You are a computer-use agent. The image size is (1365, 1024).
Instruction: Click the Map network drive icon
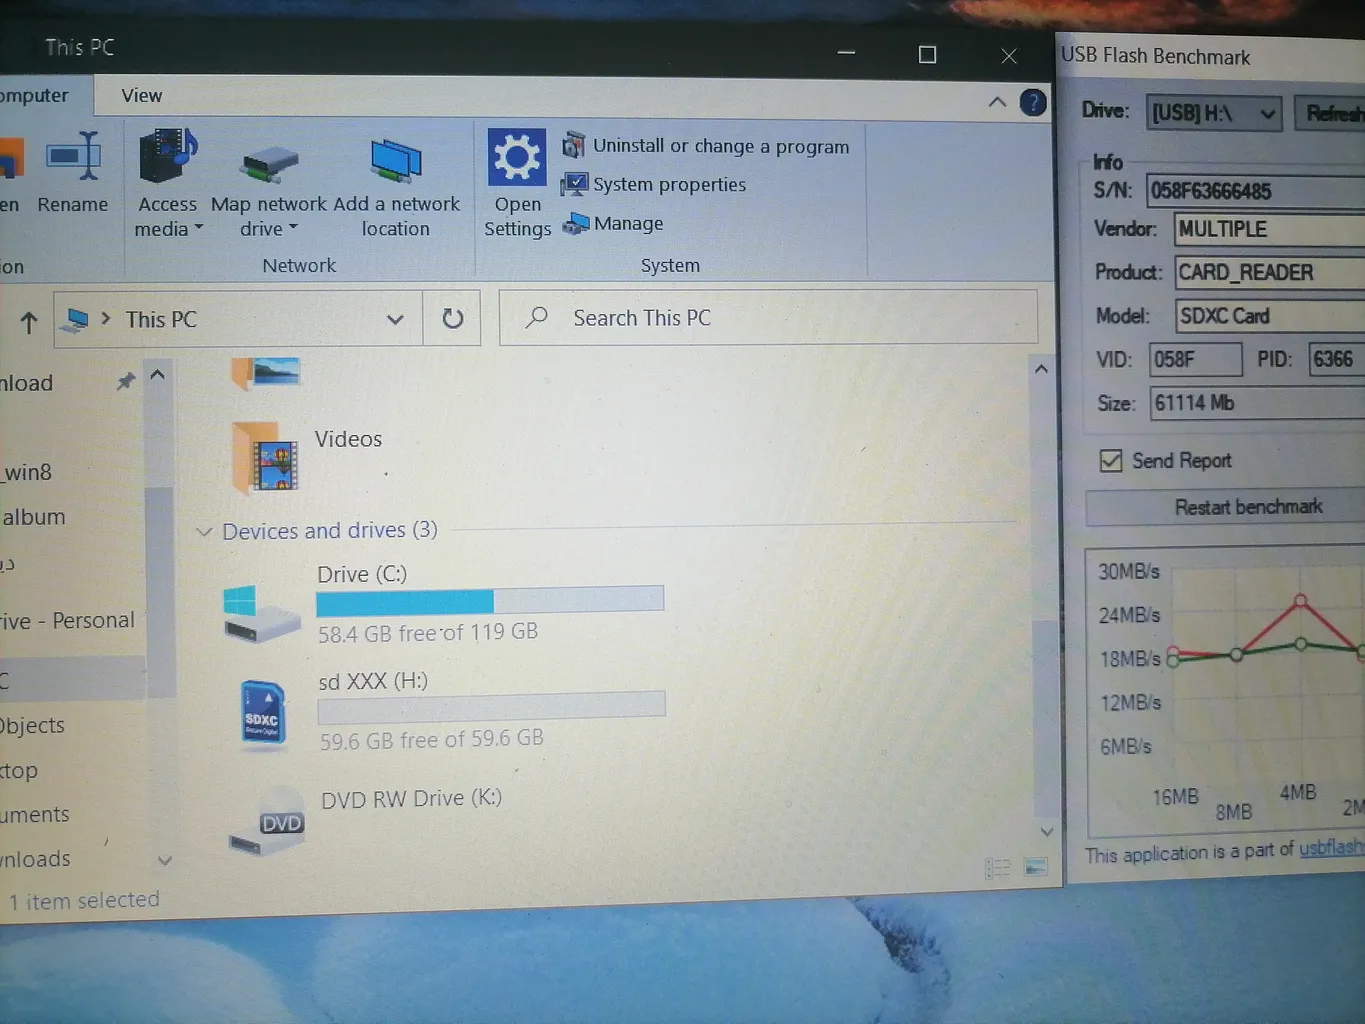pyautogui.click(x=268, y=163)
